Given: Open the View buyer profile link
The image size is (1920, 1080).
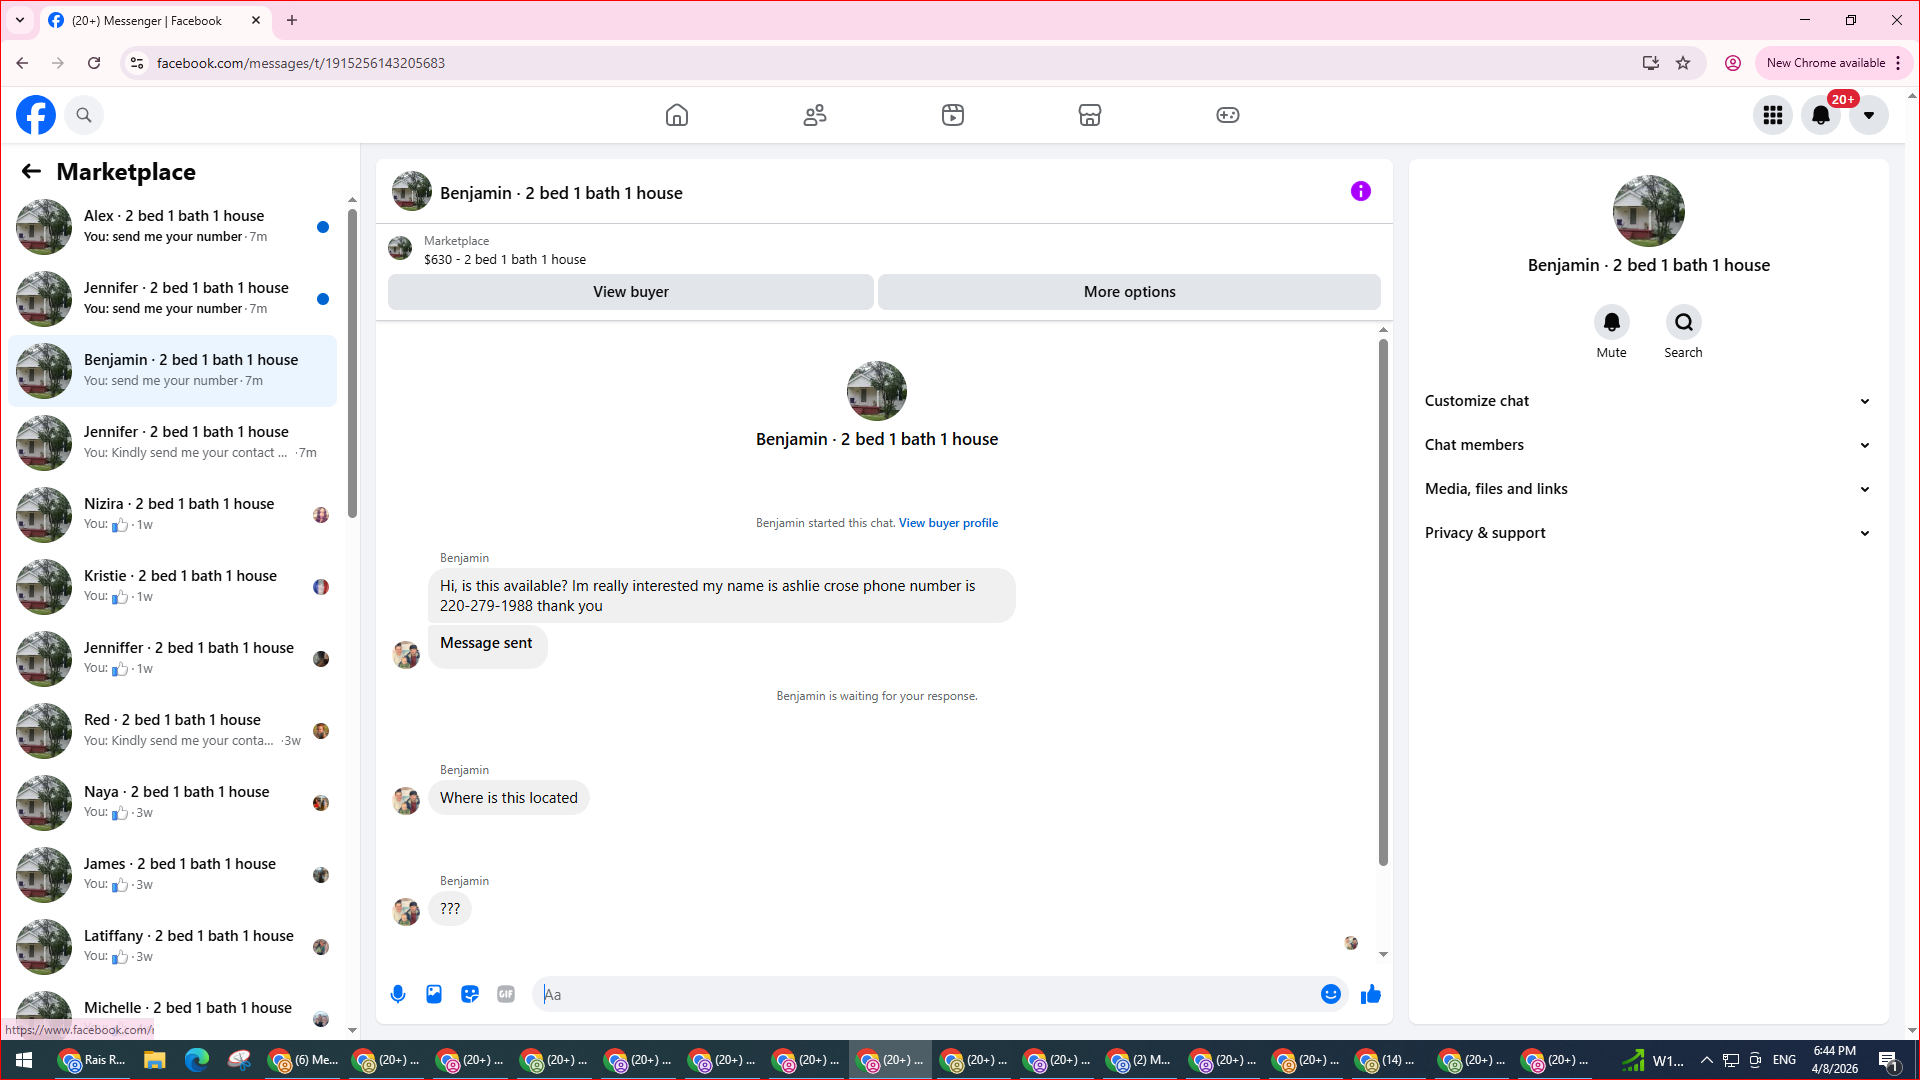Looking at the screenshot, I should [x=948, y=523].
